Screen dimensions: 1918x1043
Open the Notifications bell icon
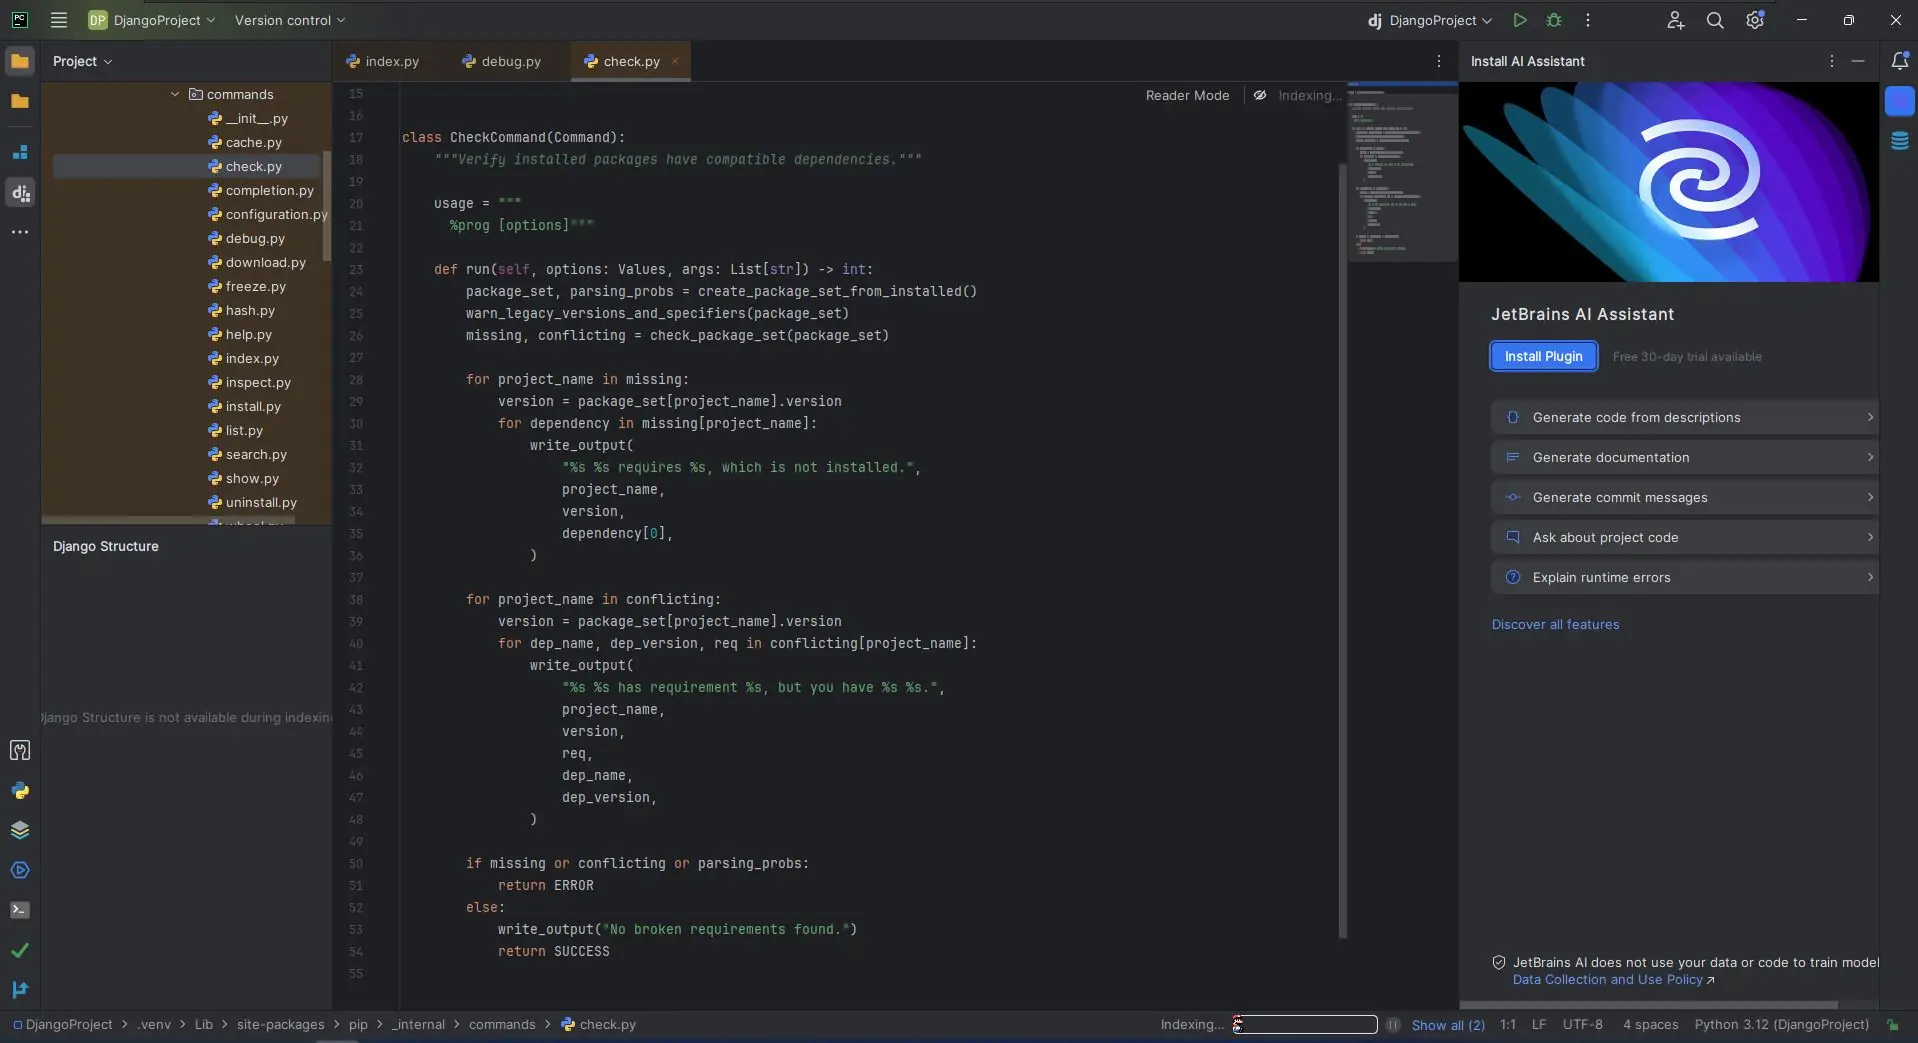coord(1899,61)
